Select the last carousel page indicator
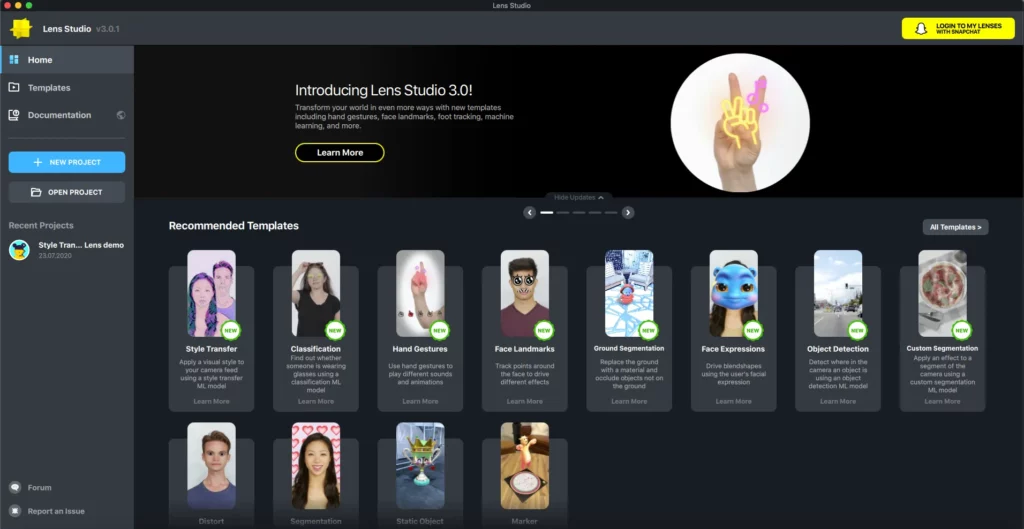The height and width of the screenshot is (529, 1024). click(611, 212)
